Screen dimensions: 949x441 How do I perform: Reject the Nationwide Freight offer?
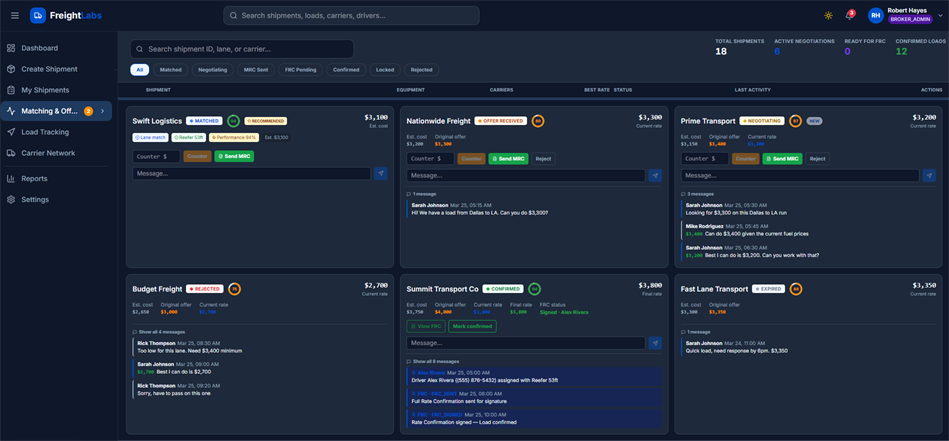coord(543,158)
